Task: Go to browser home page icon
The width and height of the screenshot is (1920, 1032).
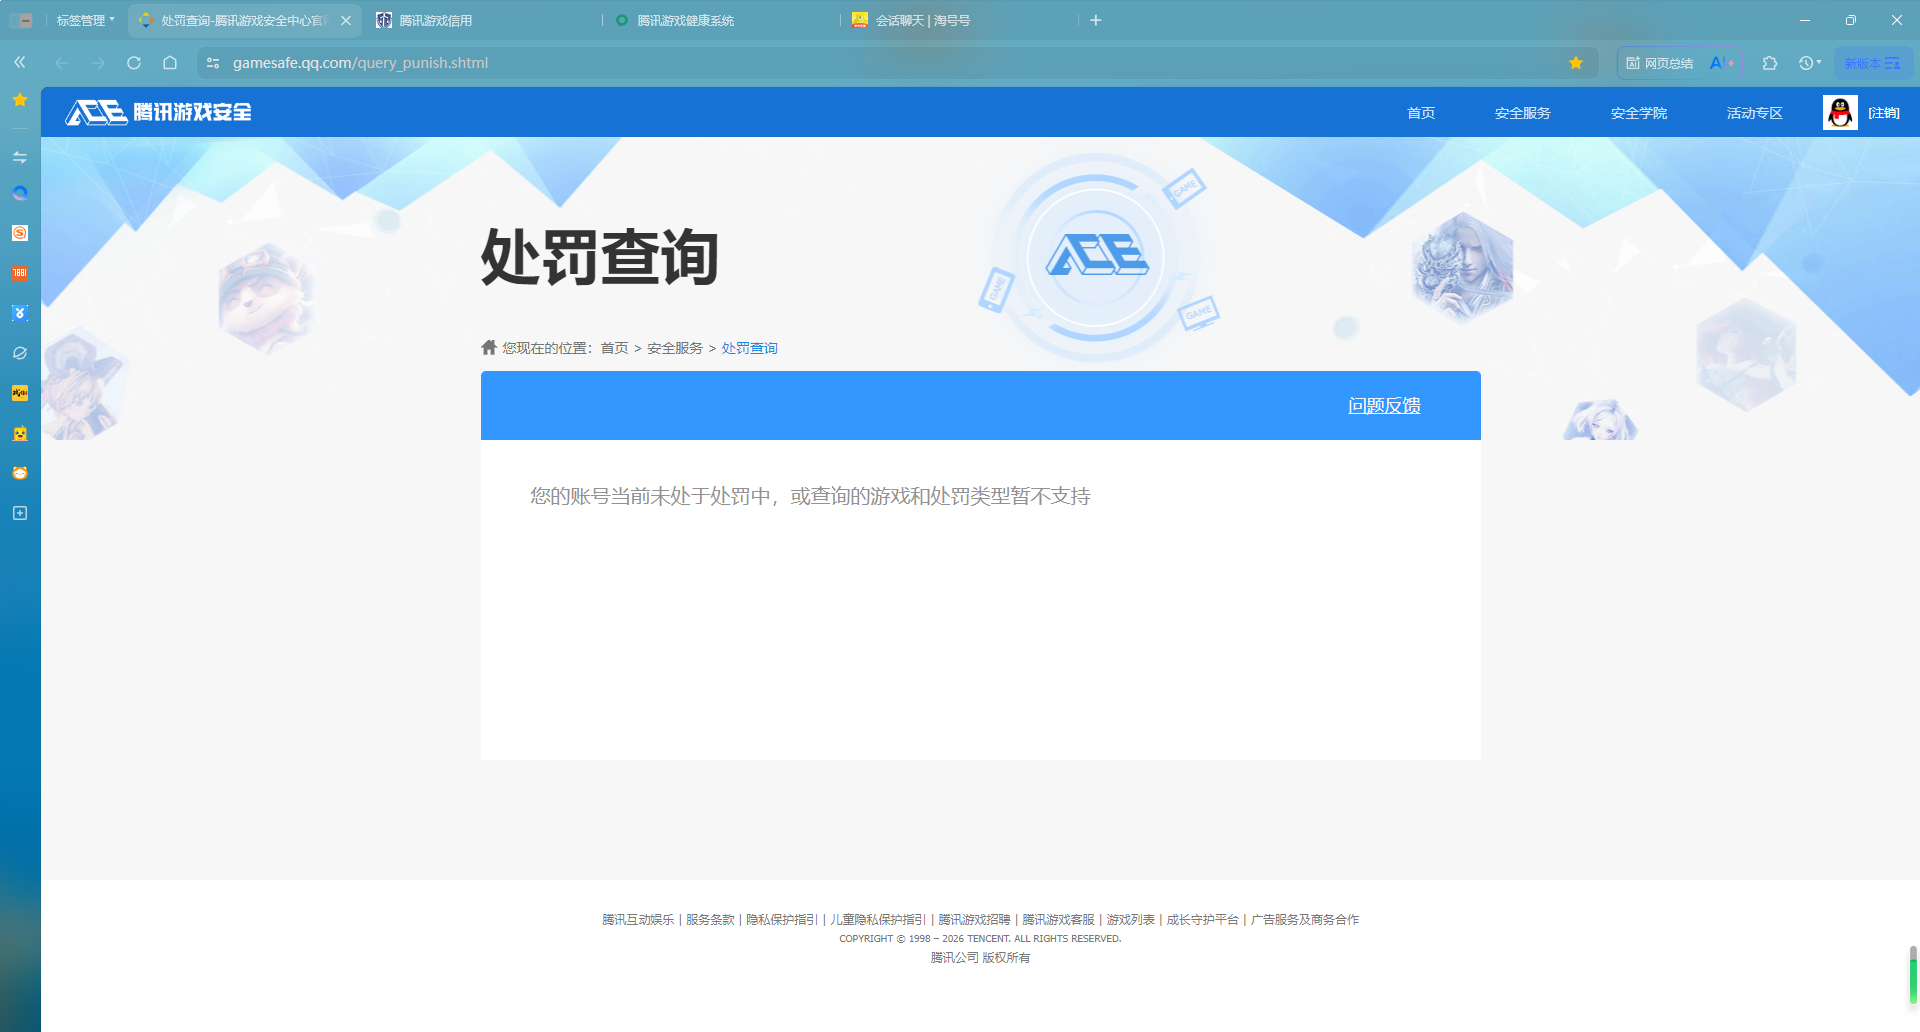Action: pos(170,62)
